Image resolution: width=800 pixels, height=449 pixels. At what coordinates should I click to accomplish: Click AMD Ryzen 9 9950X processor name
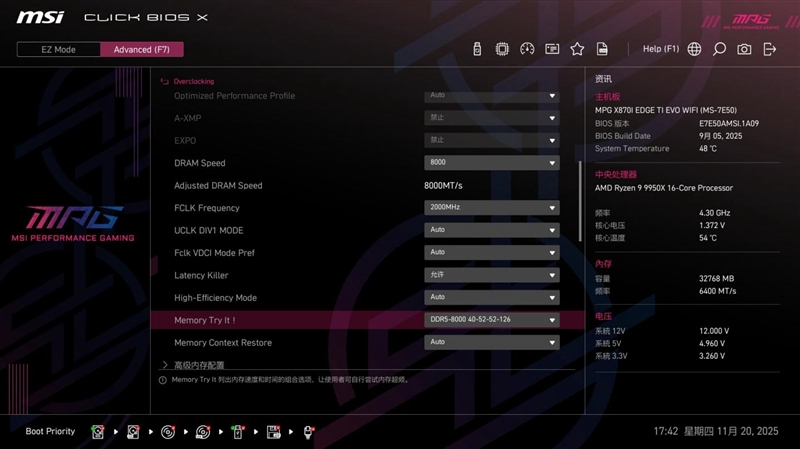coord(664,188)
